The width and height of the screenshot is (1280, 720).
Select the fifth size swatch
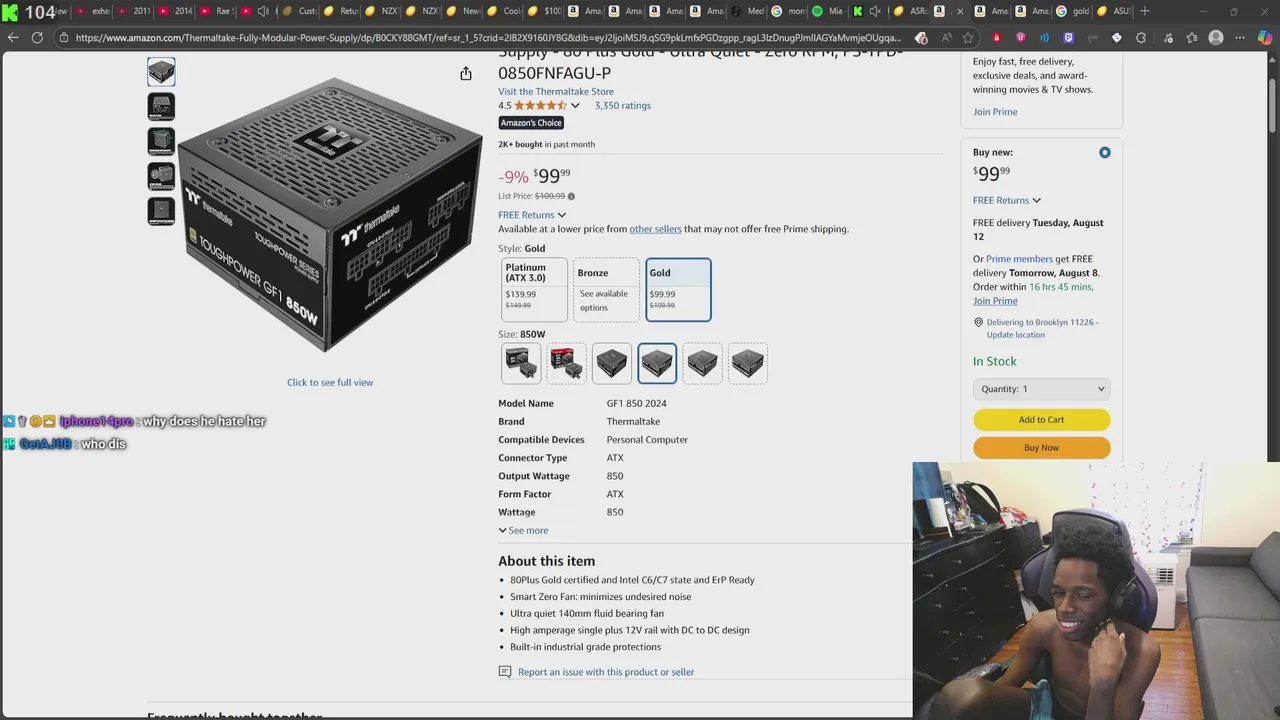[x=702, y=363]
